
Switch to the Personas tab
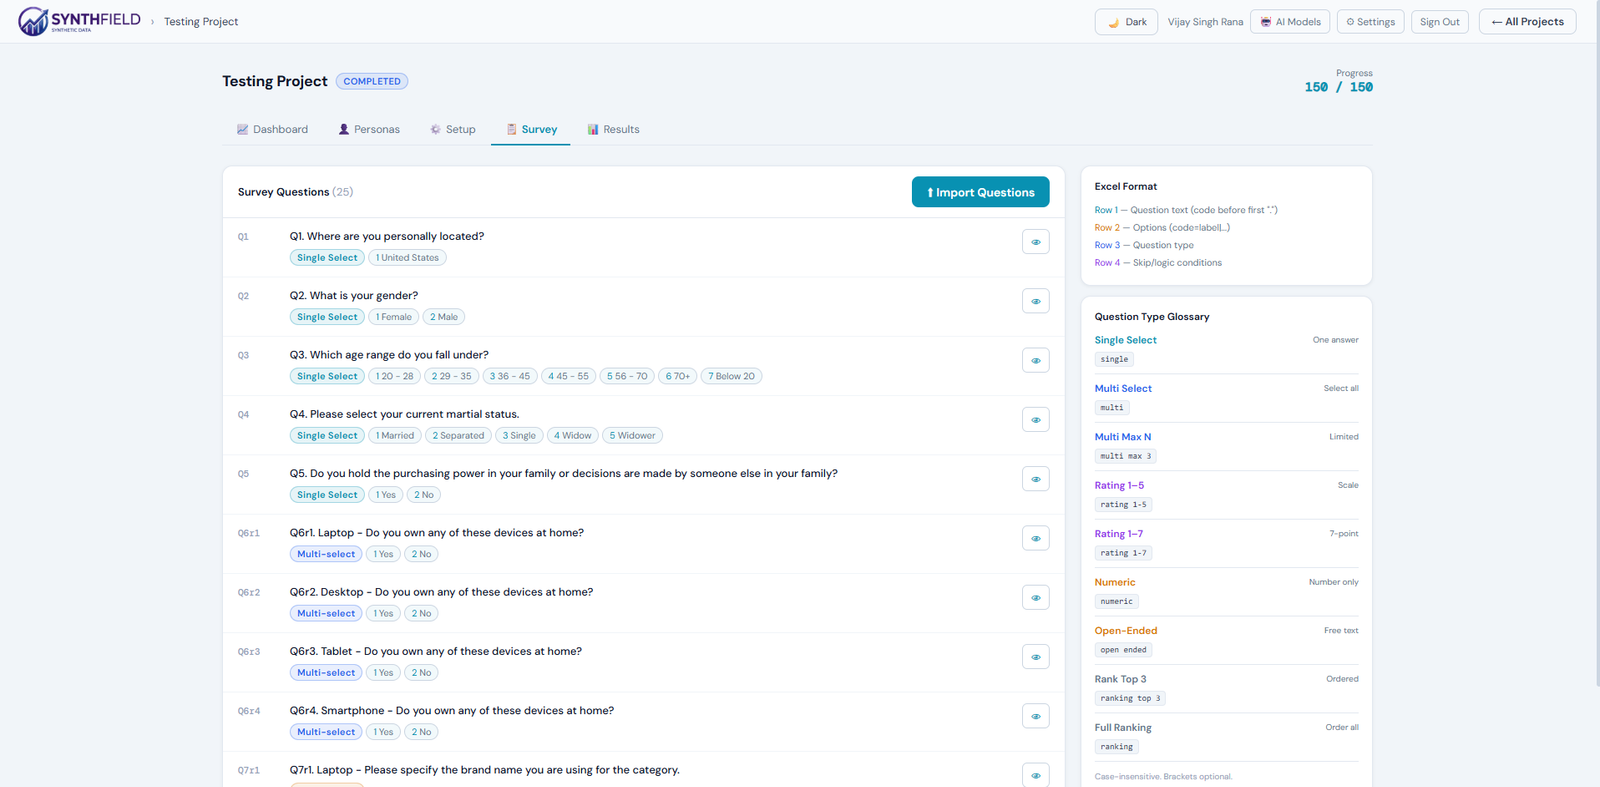369,129
